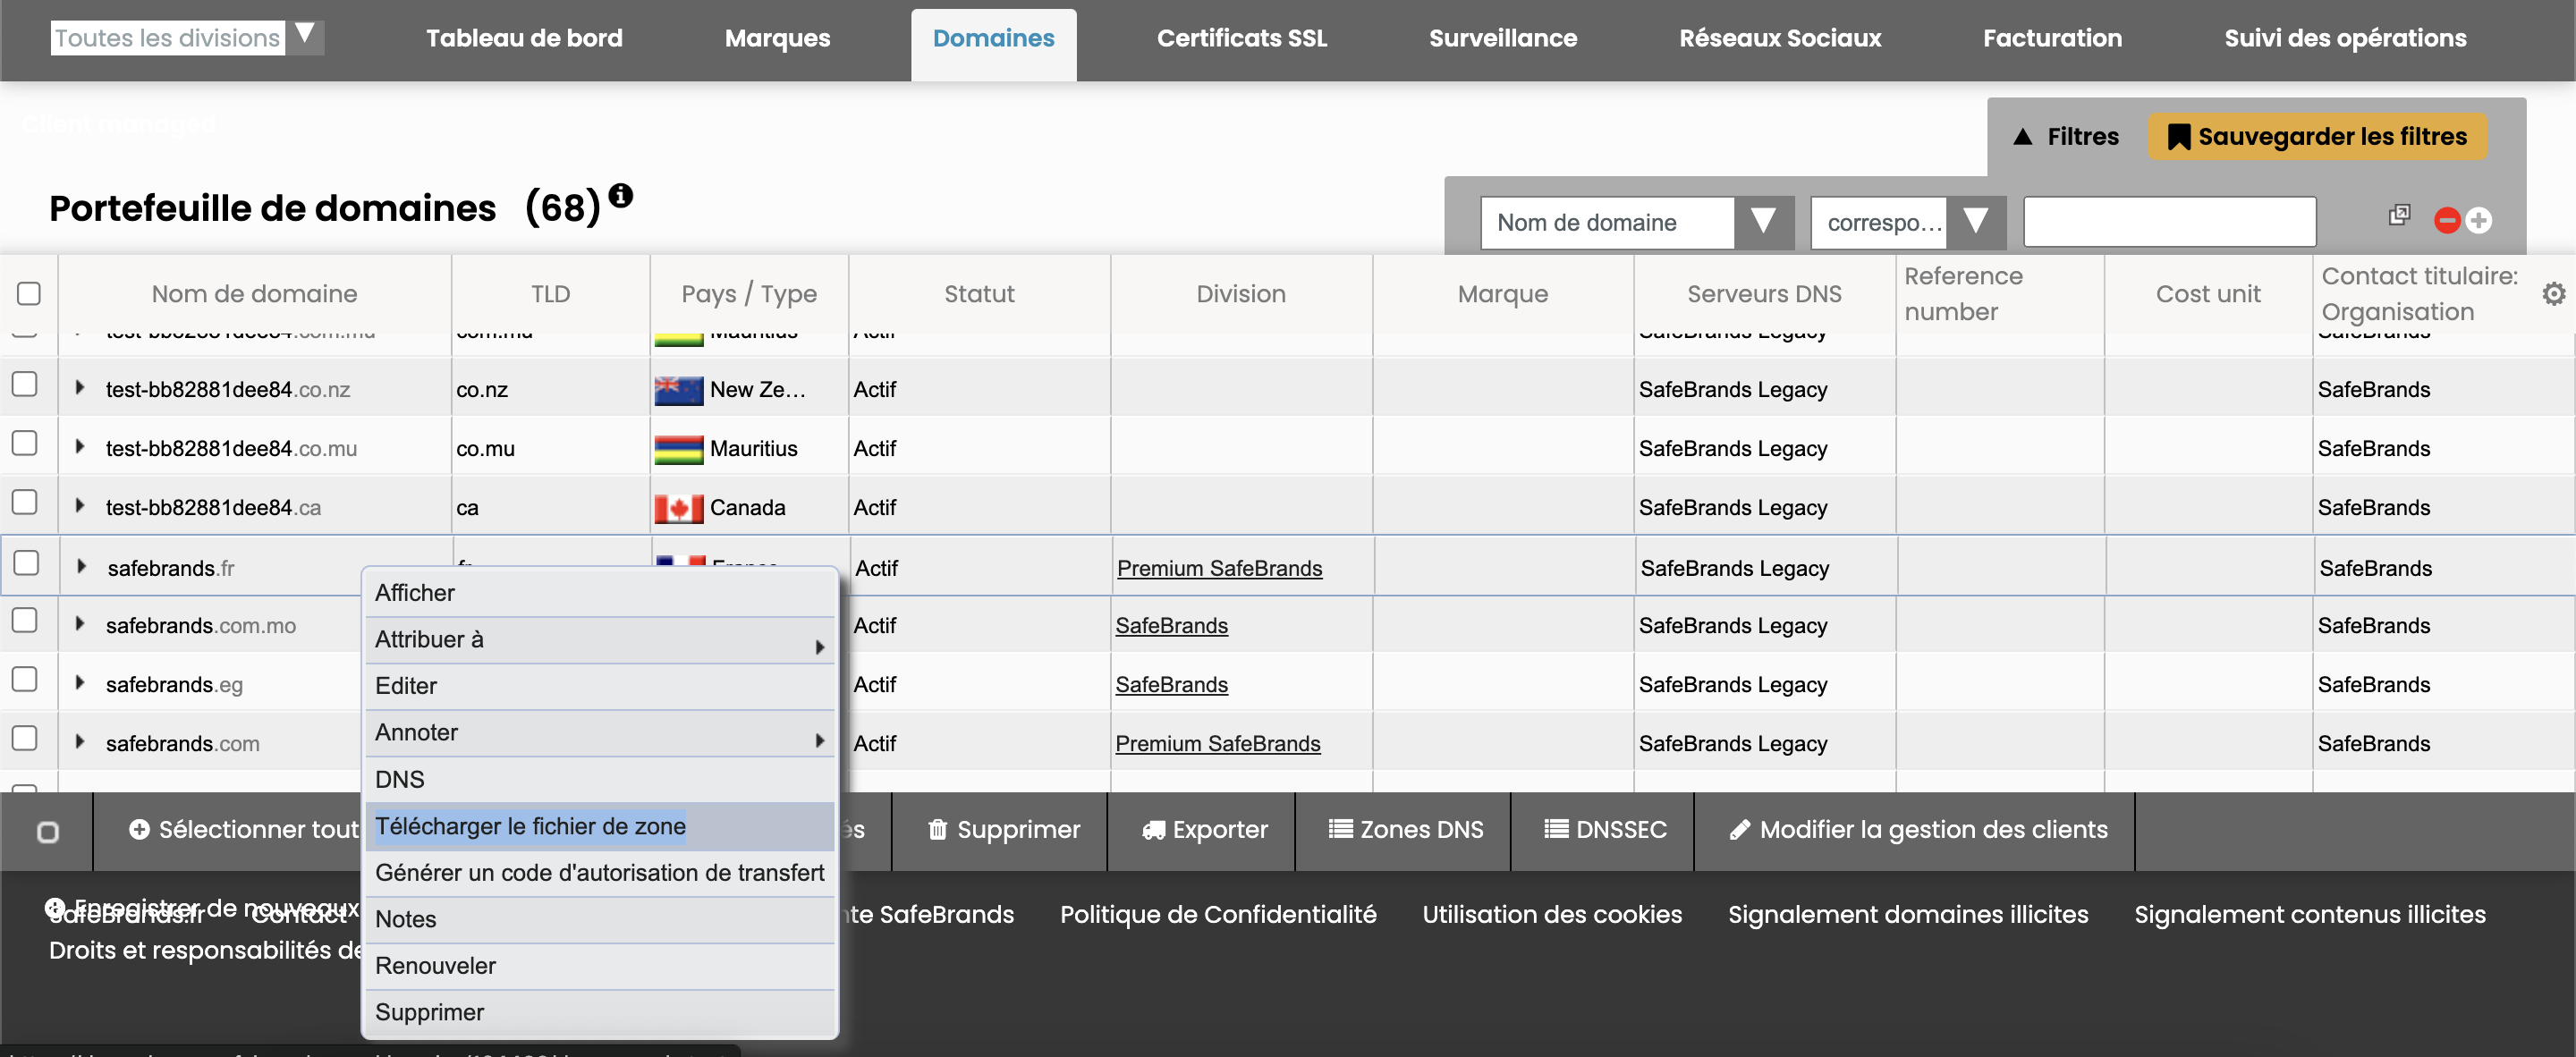Expand the safebrands.com.mo row
Screen dimensions: 2576x1057
[x=80, y=623]
